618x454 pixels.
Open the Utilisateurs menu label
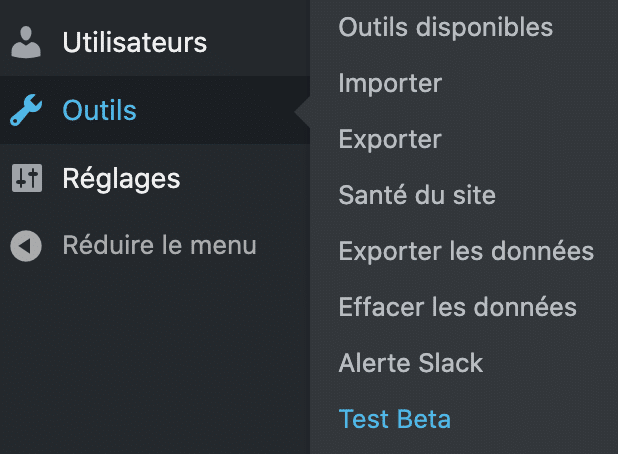click(x=135, y=42)
